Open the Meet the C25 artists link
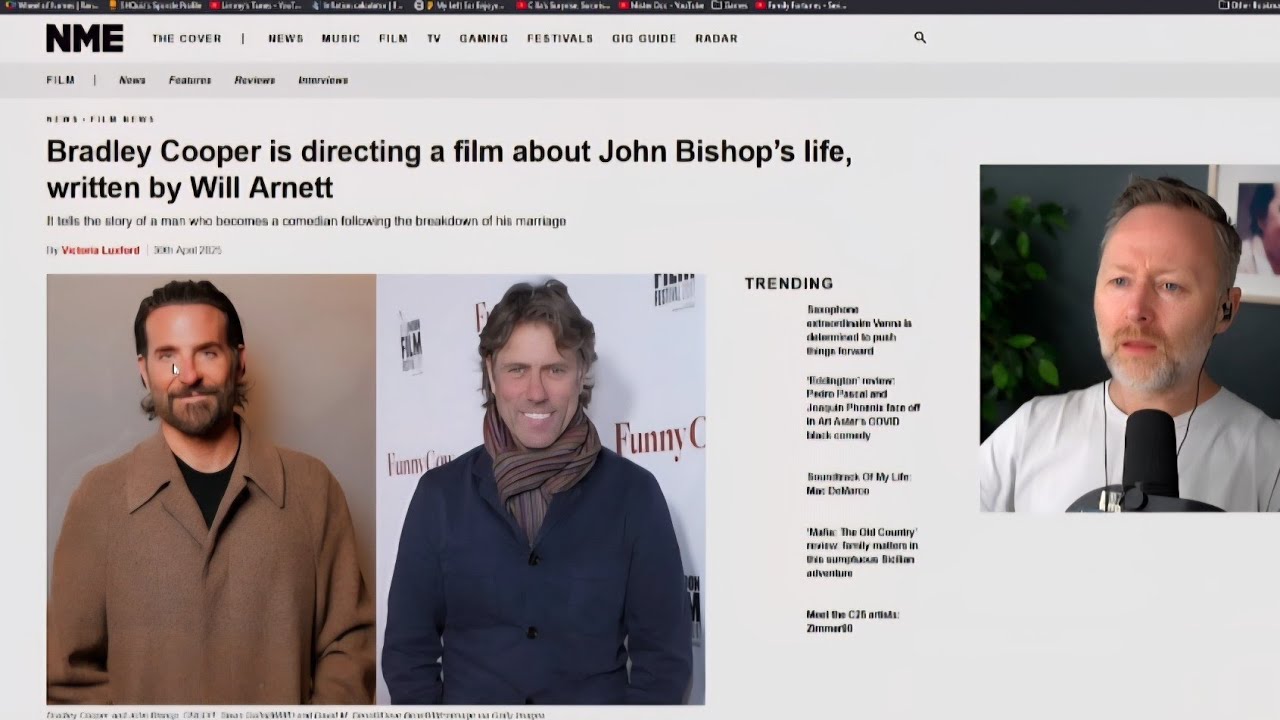Viewport: 1280px width, 720px height. tap(853, 621)
